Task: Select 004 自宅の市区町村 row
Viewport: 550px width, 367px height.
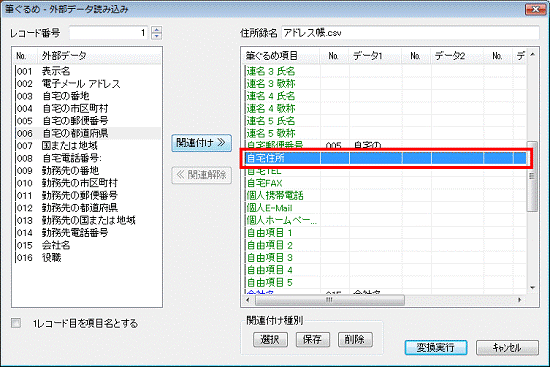Action: [x=88, y=108]
